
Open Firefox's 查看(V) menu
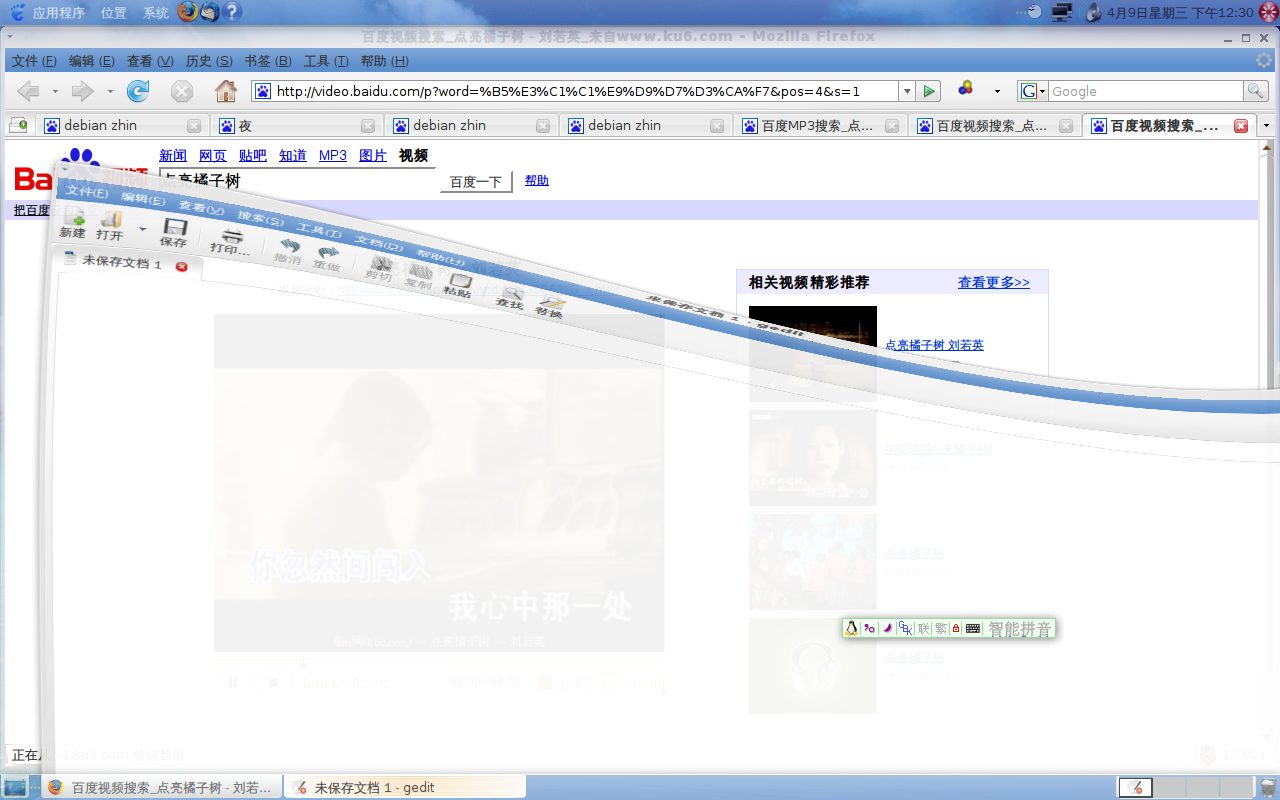click(x=150, y=61)
